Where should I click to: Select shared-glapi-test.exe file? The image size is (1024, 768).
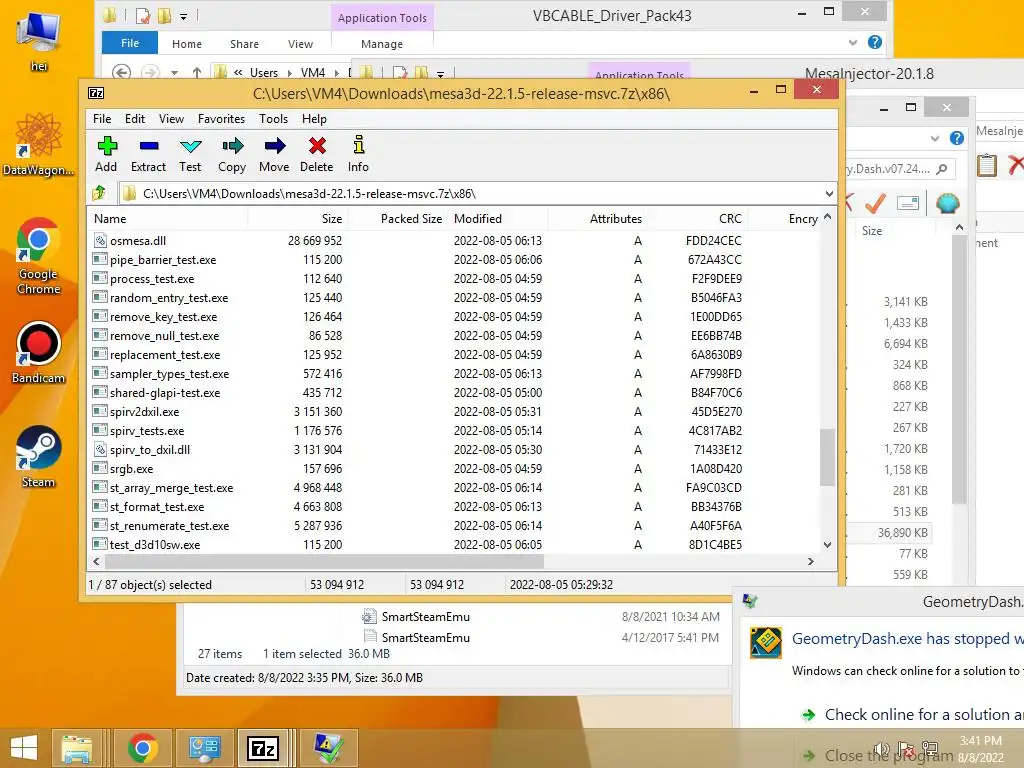(x=165, y=392)
